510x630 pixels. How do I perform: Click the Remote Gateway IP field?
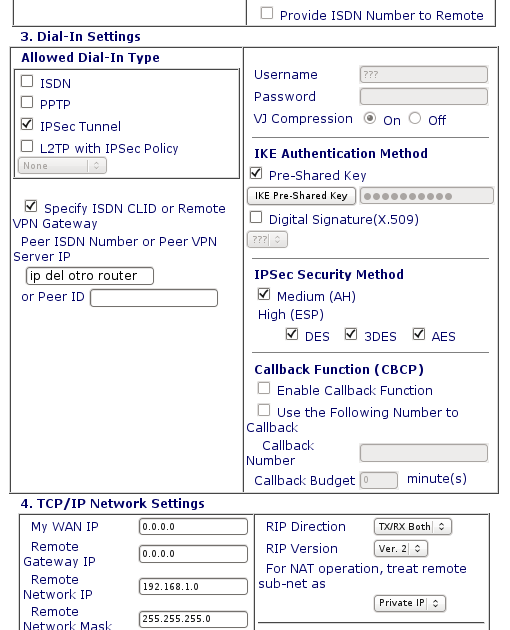click(193, 554)
